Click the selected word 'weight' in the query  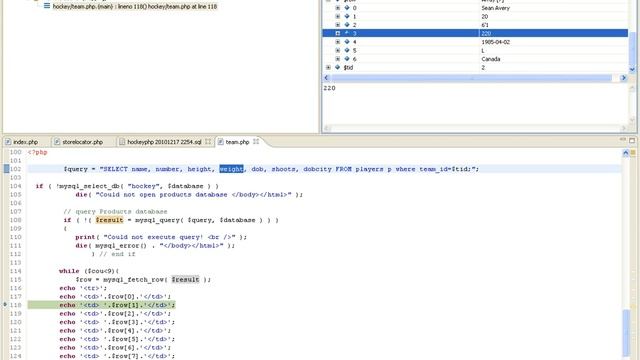(231, 169)
